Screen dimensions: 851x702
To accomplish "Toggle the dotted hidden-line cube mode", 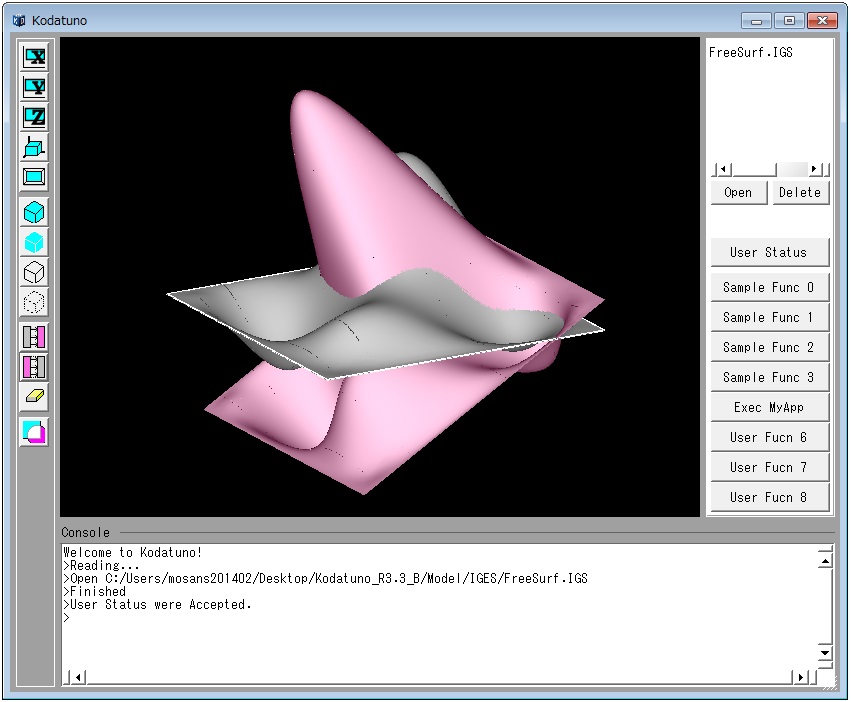I will click(x=35, y=302).
